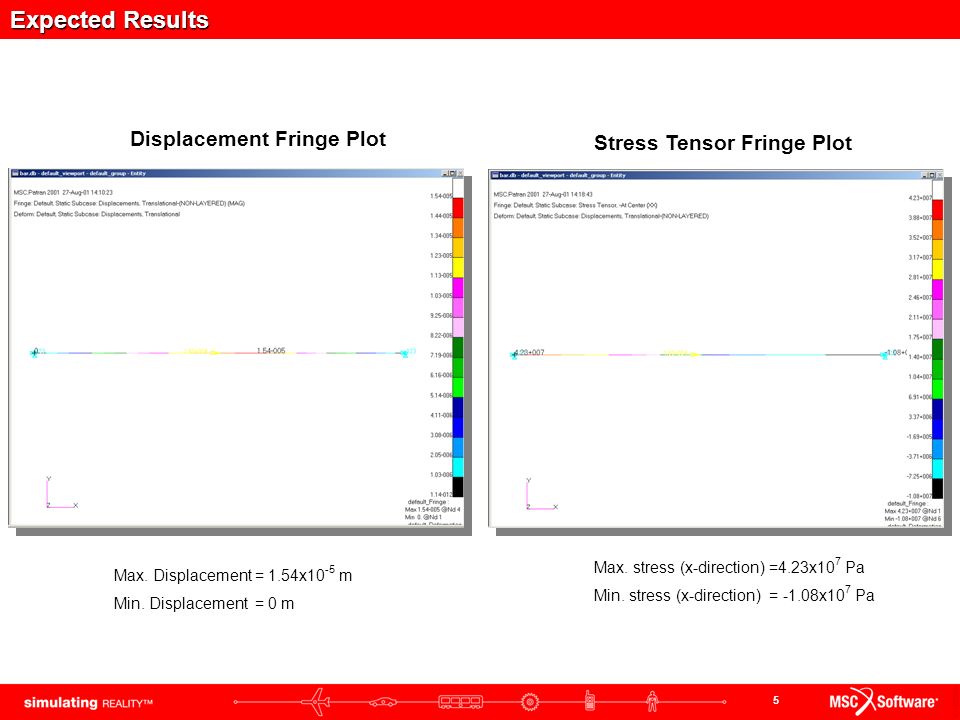Click the 'Min -1.08+007 @Nd 6' text
960x720 pixels.
pos(913,519)
